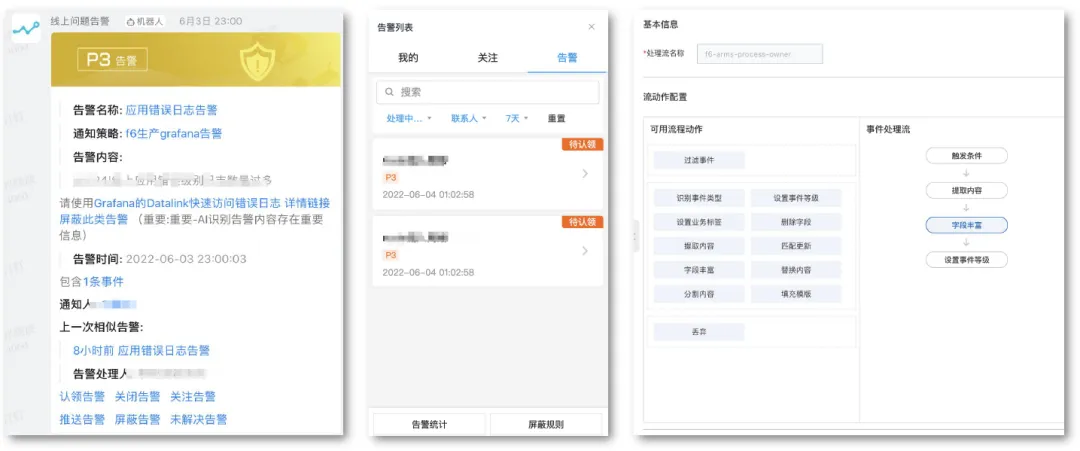Viewport: 1080px width, 451px height.
Task: Select the 替换内容 action block
Action: click(x=796, y=270)
